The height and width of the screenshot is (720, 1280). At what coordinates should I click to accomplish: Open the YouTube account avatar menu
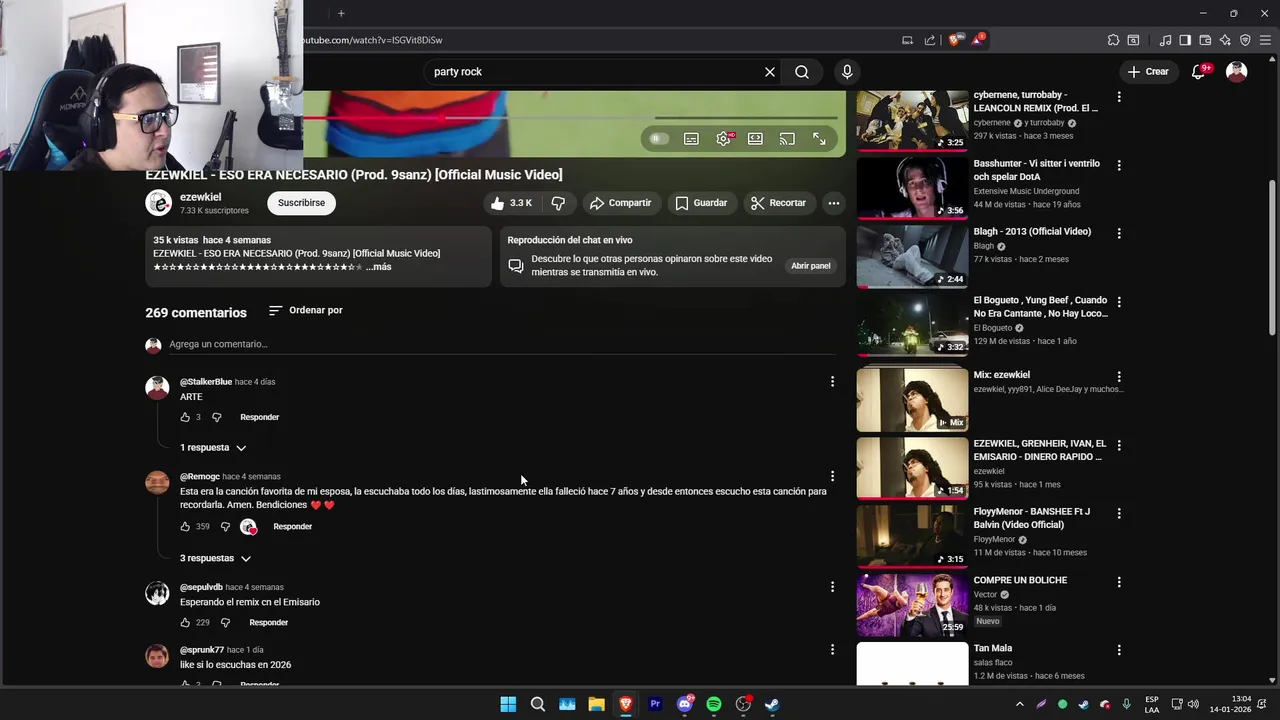(1237, 72)
